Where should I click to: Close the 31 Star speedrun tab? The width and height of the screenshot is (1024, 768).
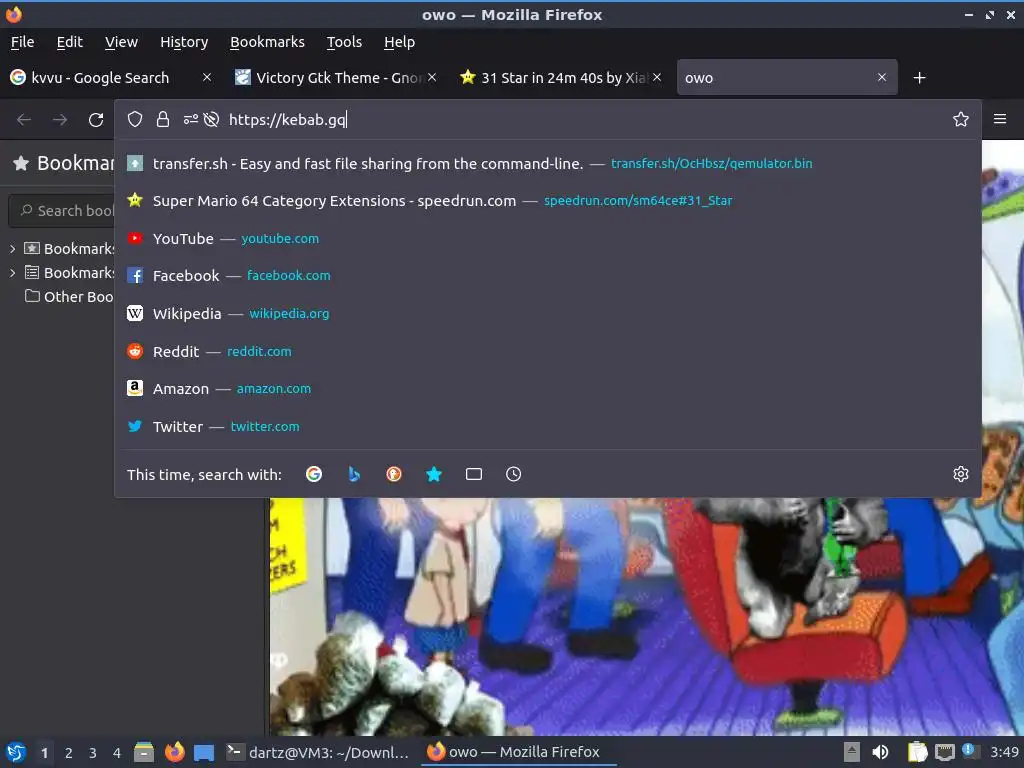[657, 77]
